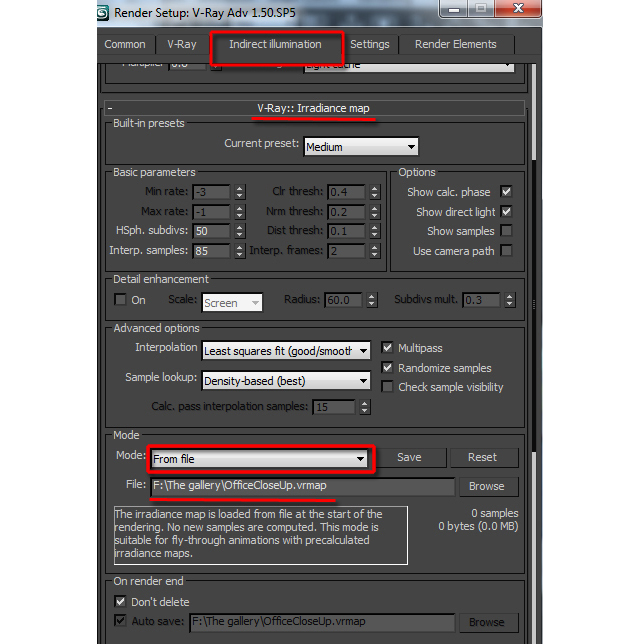Click the Interp. samples spinner arrows
This screenshot has height=644, width=640.
(240, 251)
